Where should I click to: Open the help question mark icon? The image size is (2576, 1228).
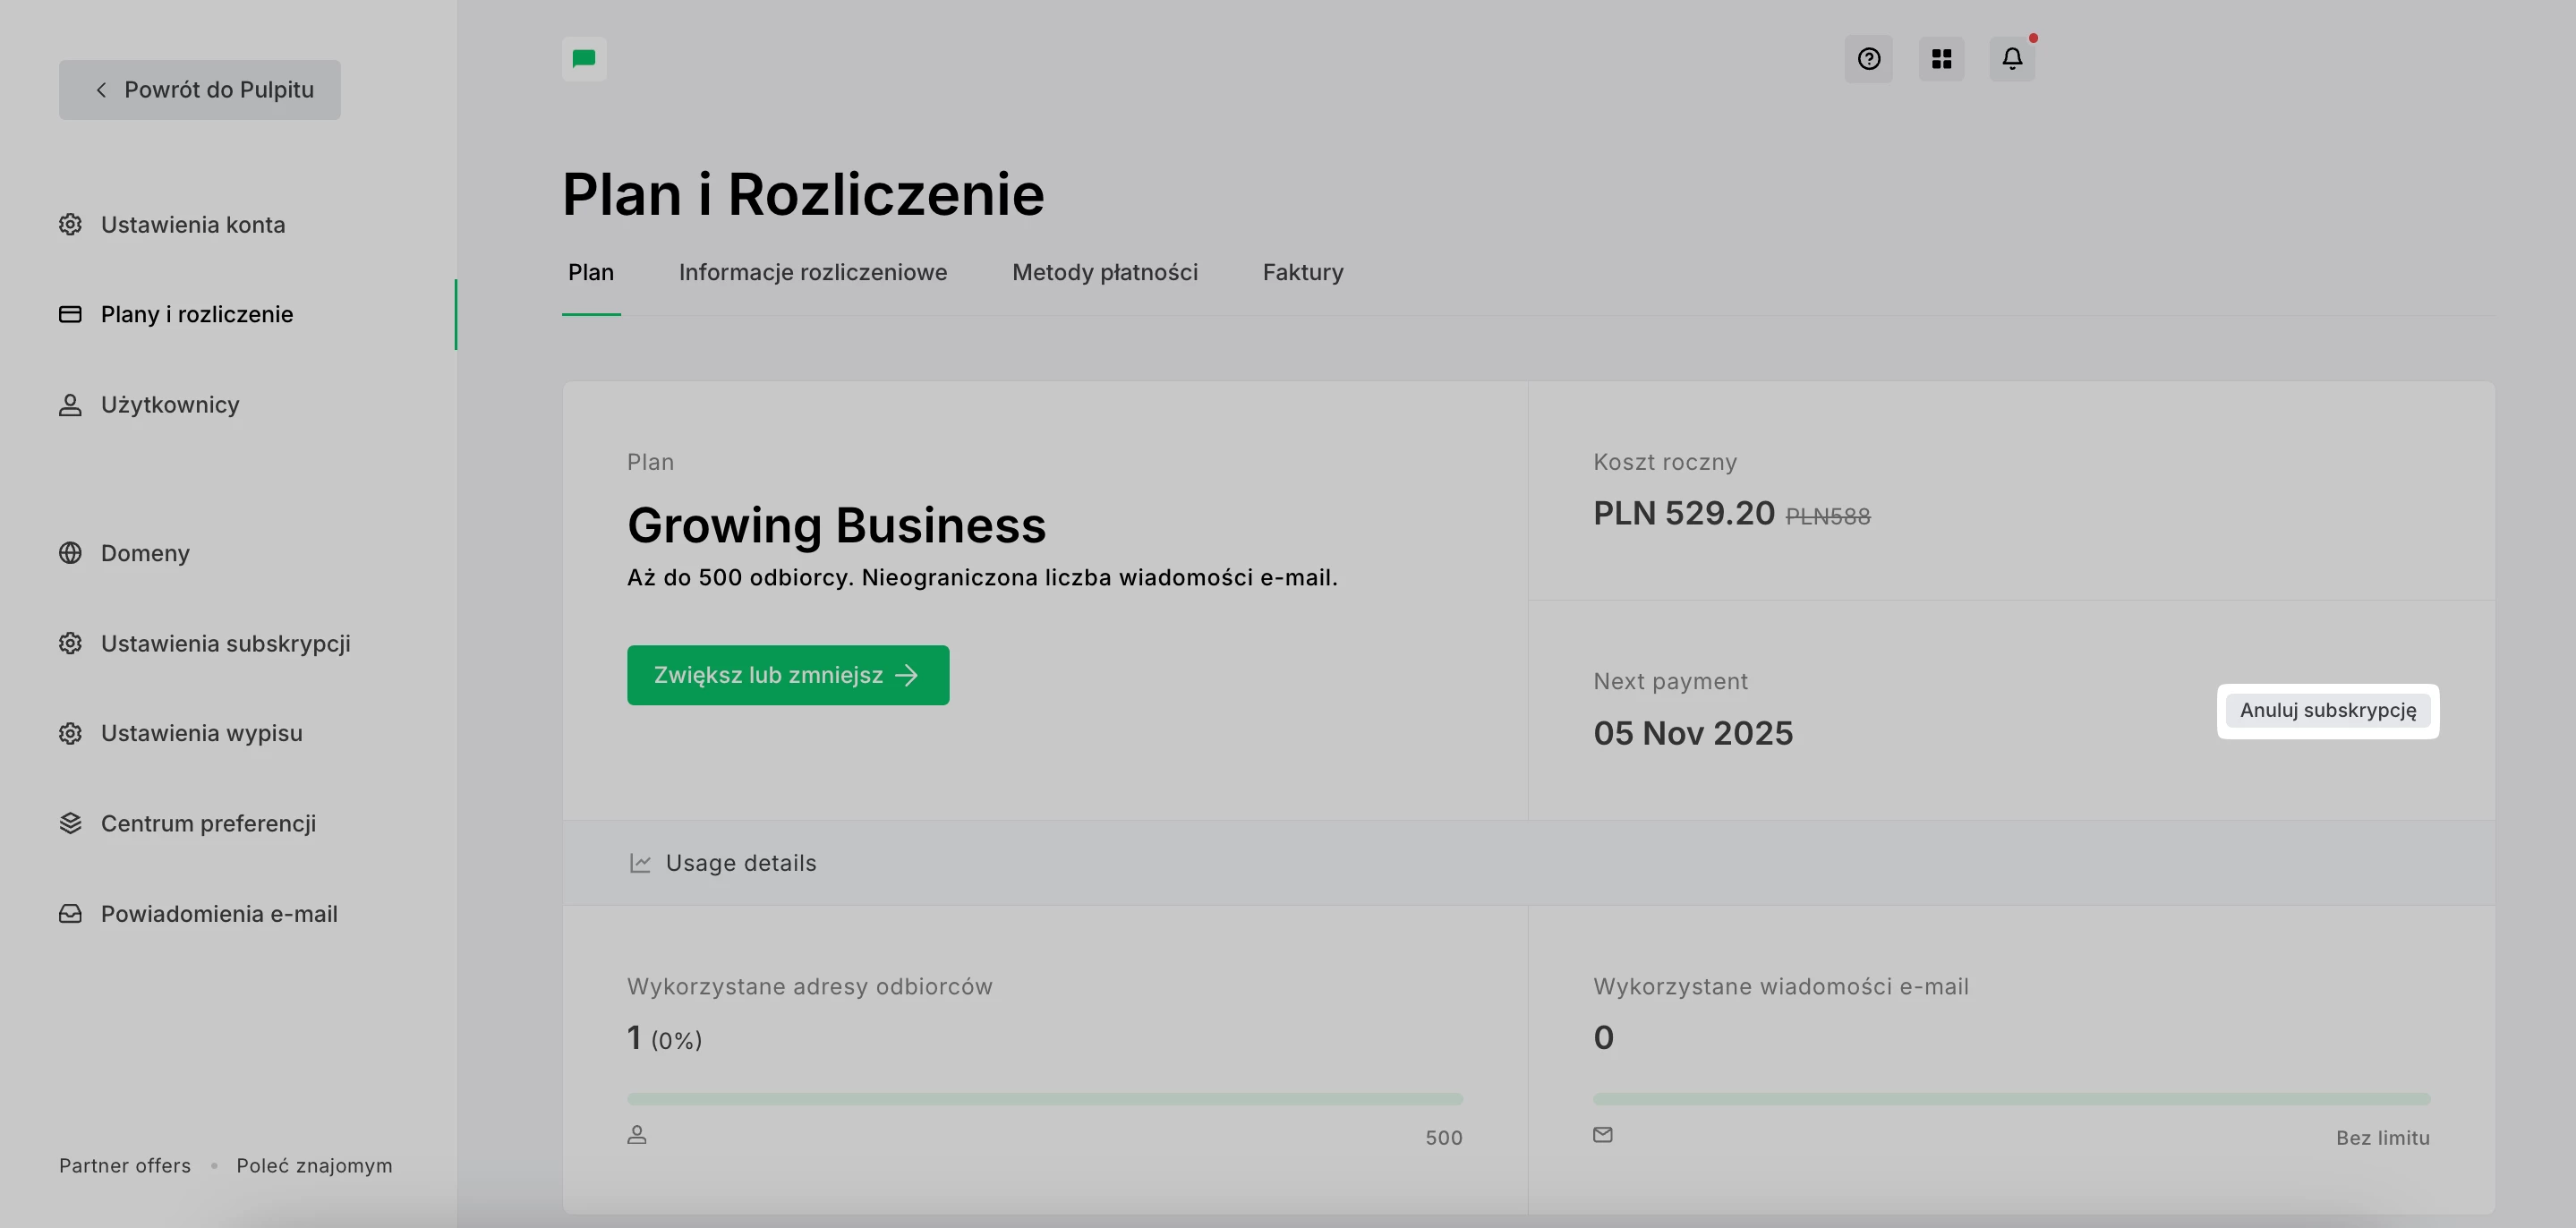coord(1868,59)
